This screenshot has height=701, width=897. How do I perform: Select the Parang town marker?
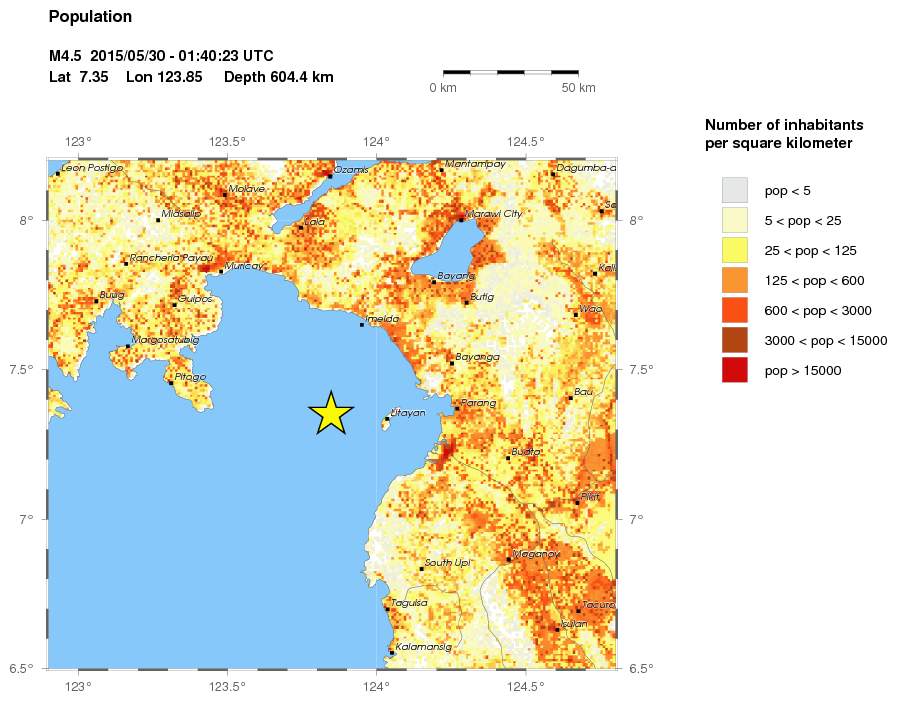click(457, 409)
